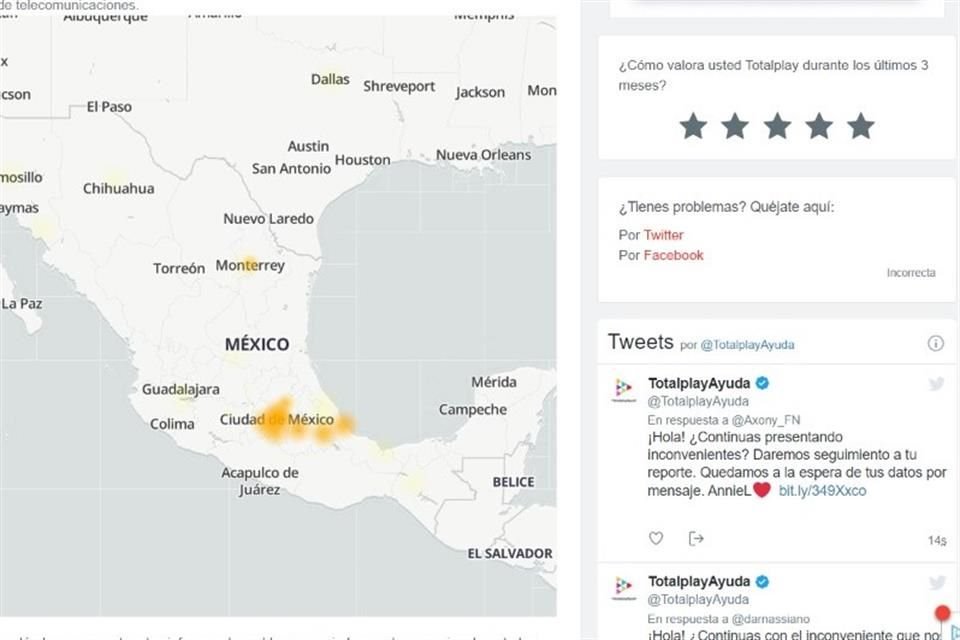Select the first star of the rating
960x640 pixels.
point(693,126)
